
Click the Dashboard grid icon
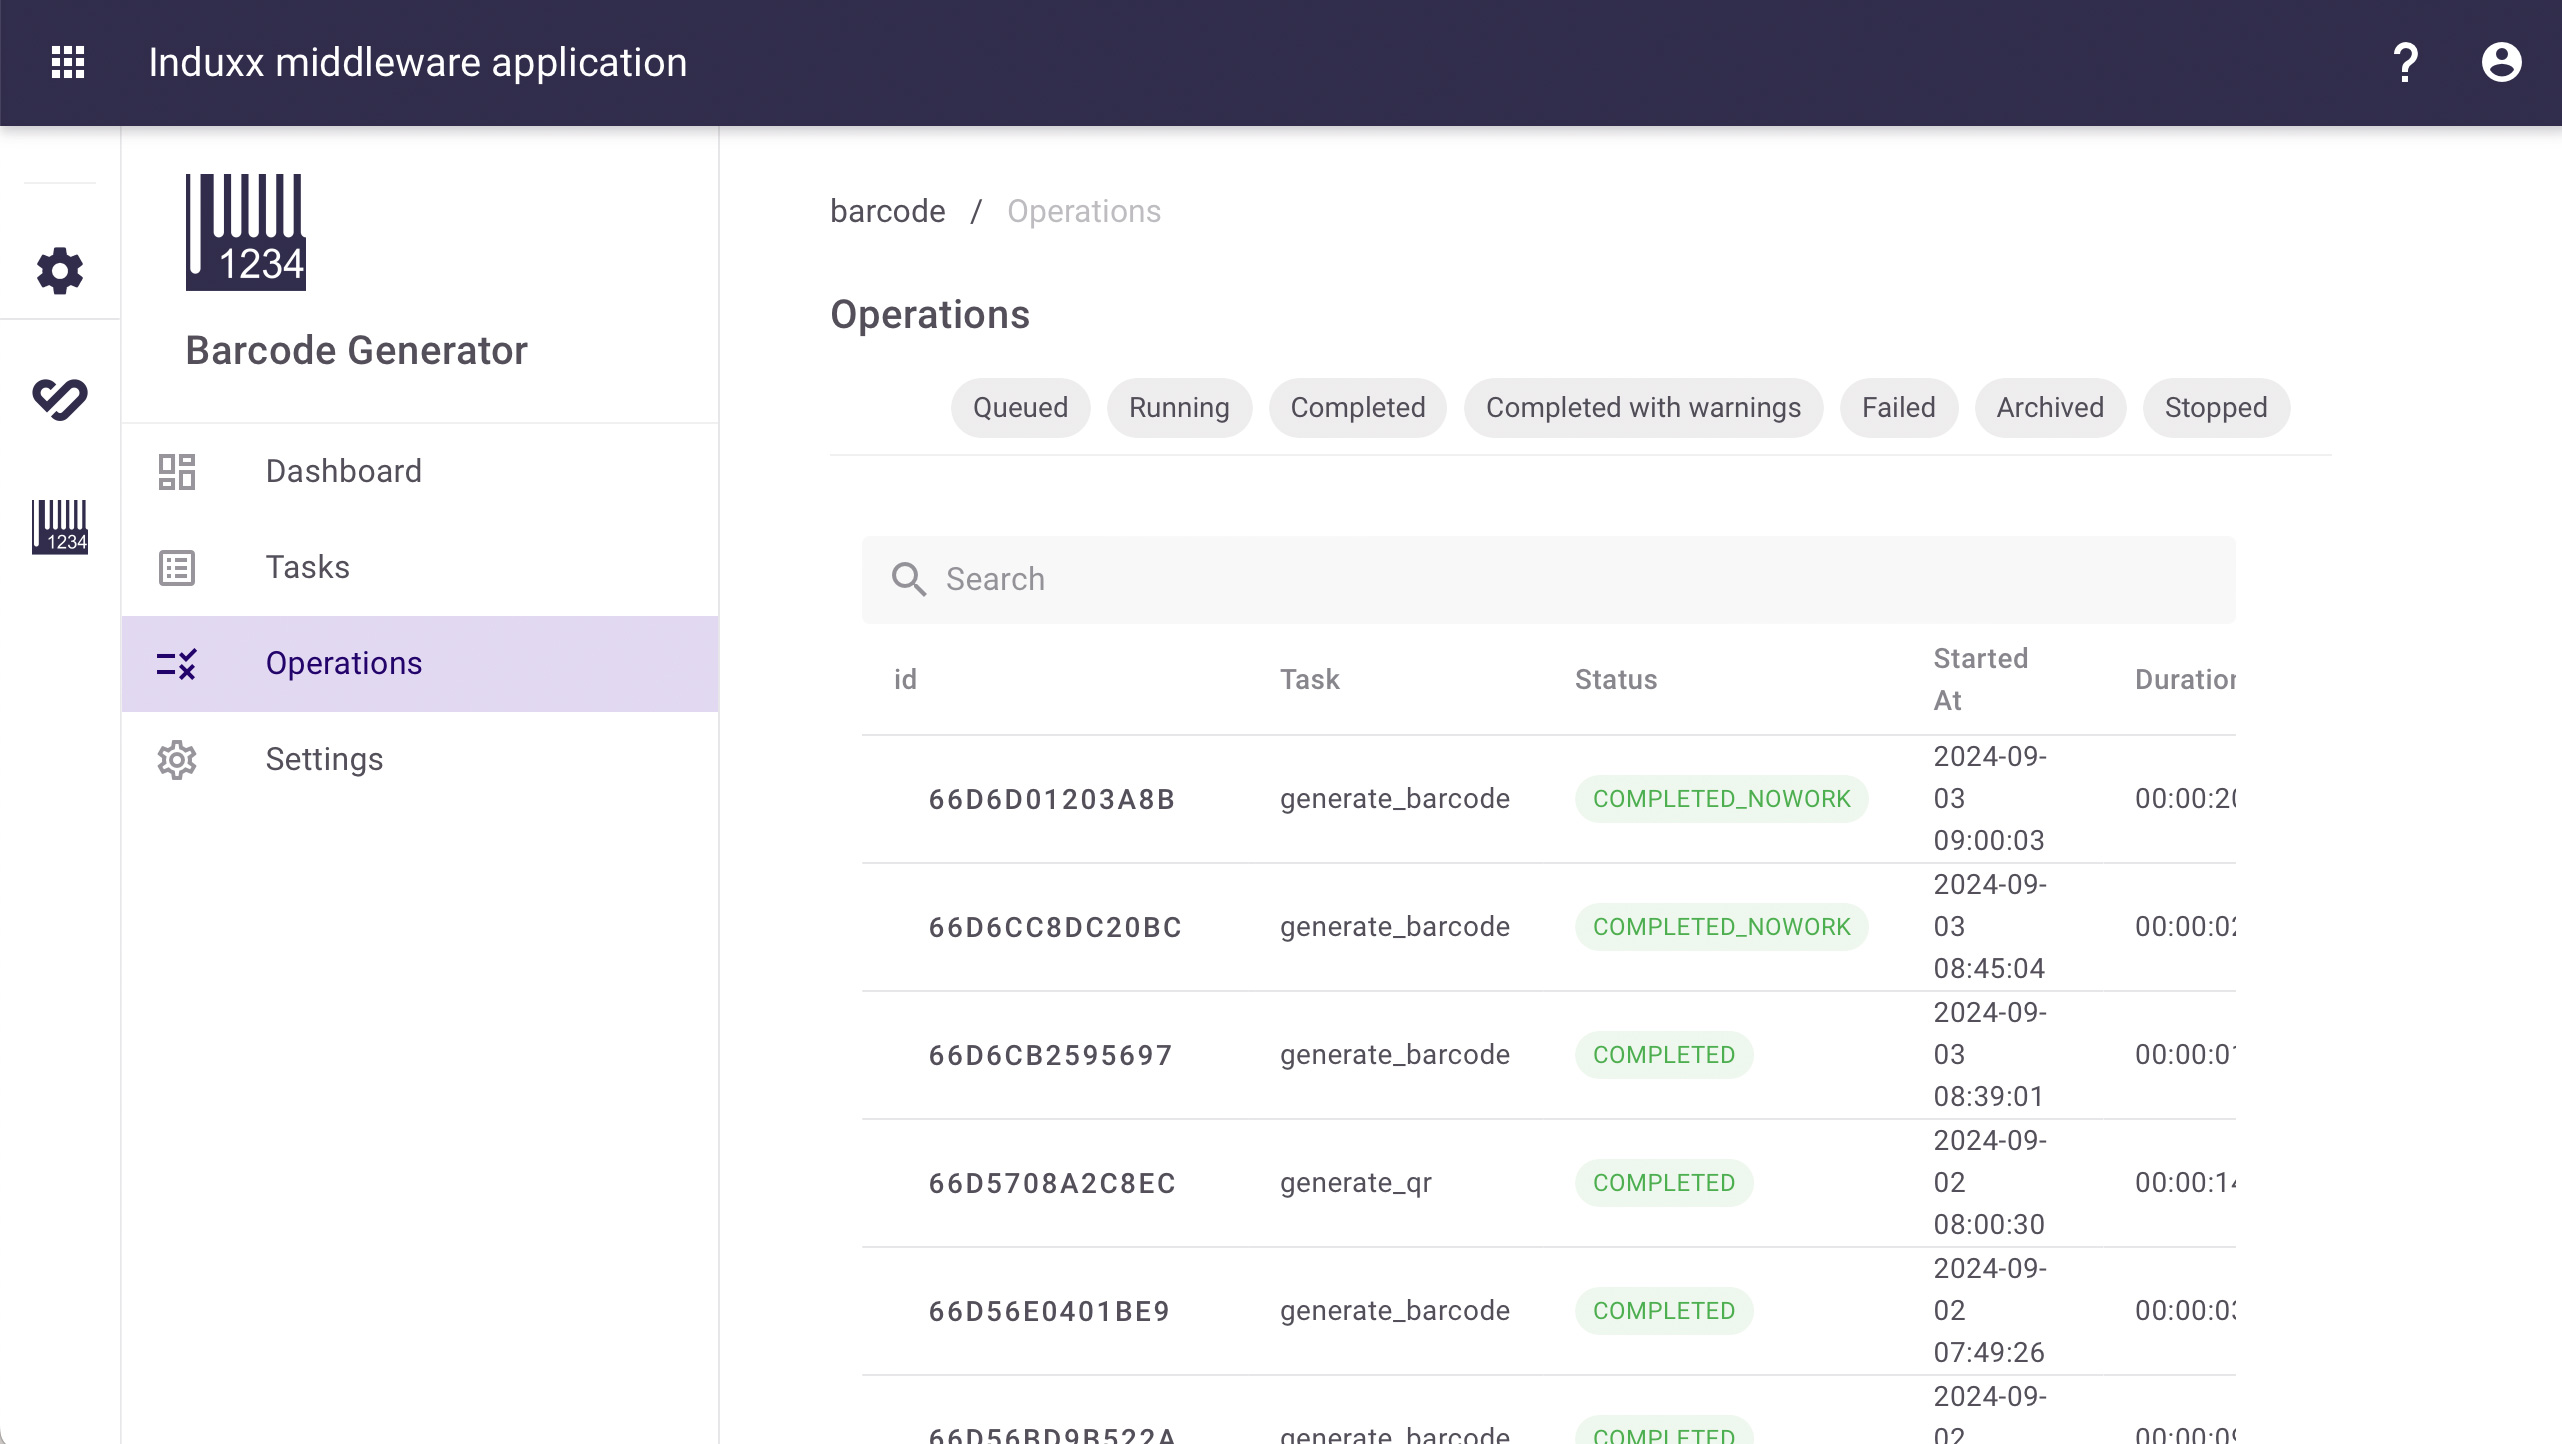coord(177,471)
